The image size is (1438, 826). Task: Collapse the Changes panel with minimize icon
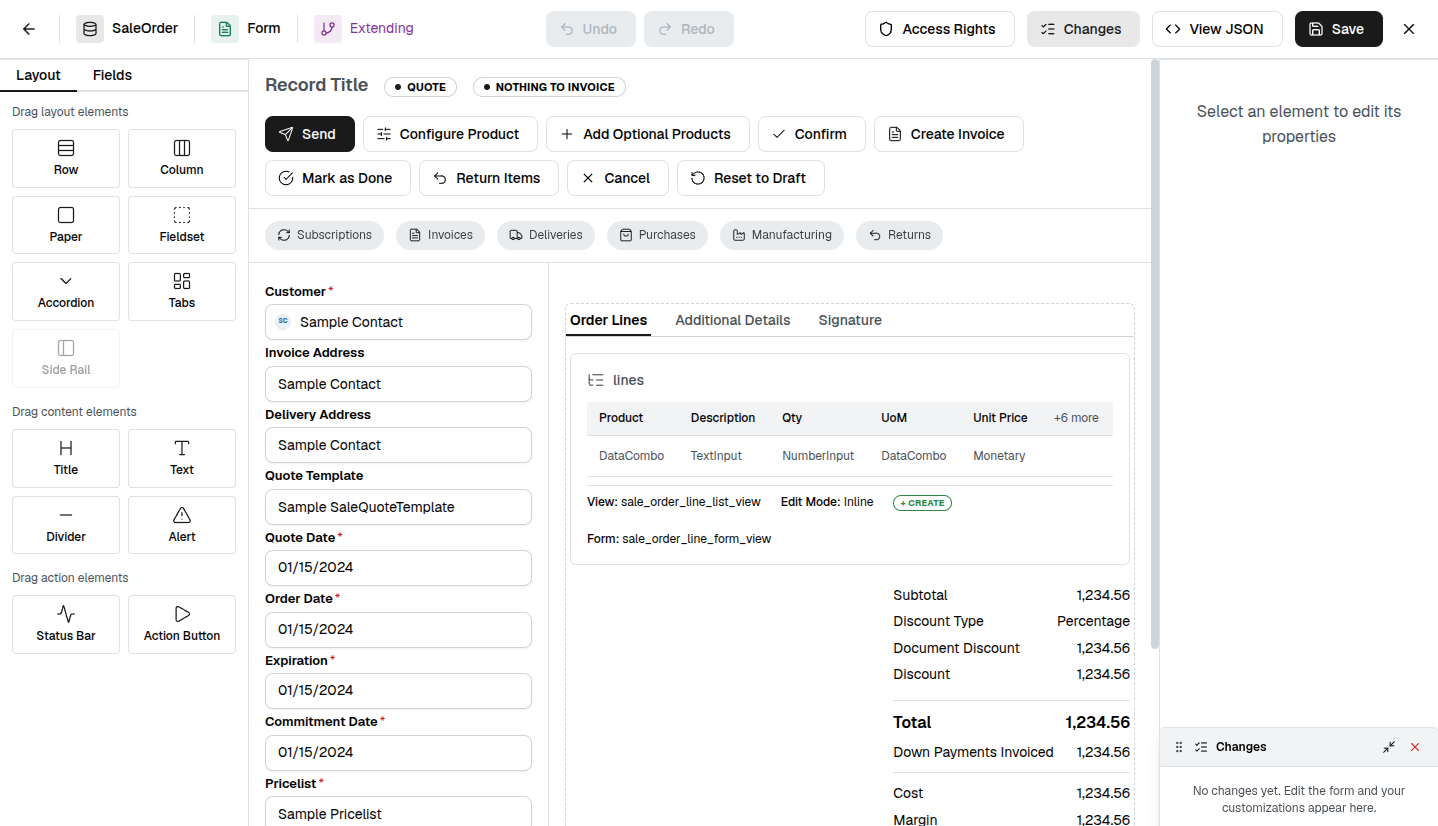(x=1389, y=747)
